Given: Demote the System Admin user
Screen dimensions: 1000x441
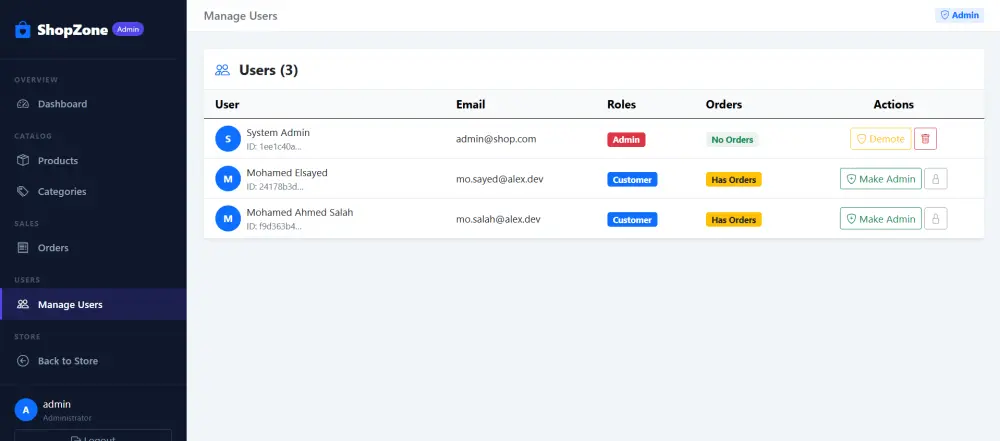Looking at the screenshot, I should 880,138.
